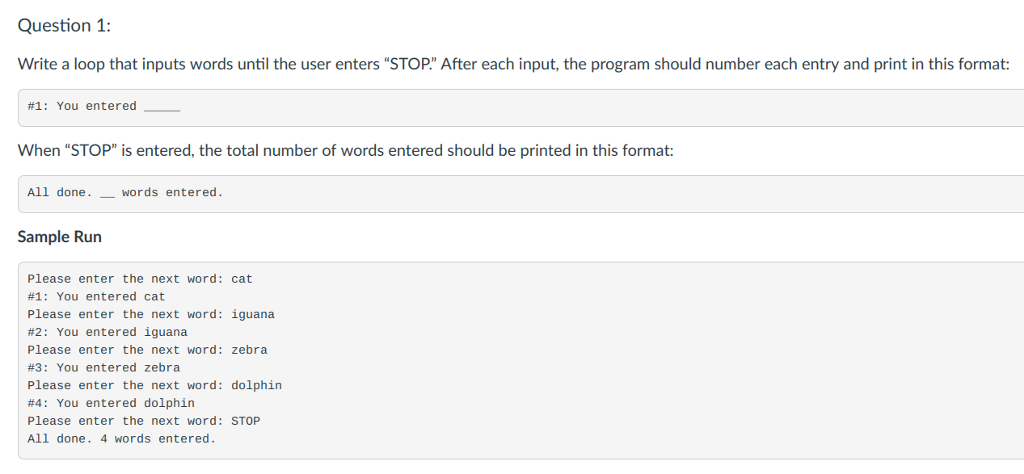Click the "#3: You entered zebra" line
The height and width of the screenshot is (474, 1024).
[x=103, y=368]
